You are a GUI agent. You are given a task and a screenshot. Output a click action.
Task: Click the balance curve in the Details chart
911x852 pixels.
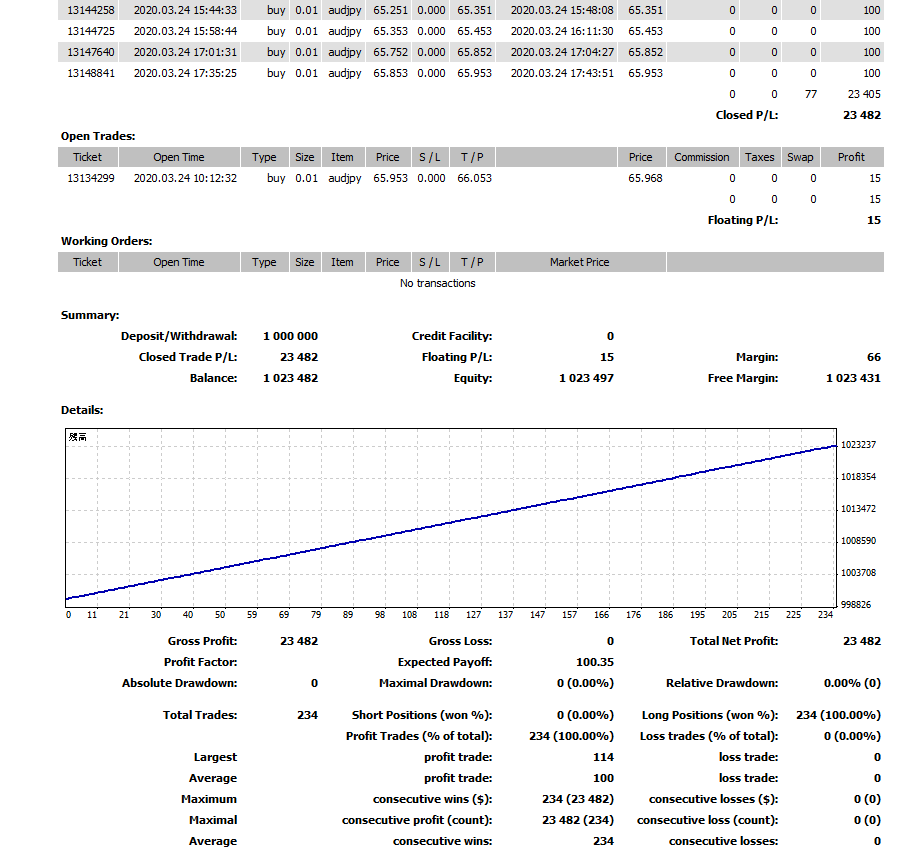tap(450, 522)
